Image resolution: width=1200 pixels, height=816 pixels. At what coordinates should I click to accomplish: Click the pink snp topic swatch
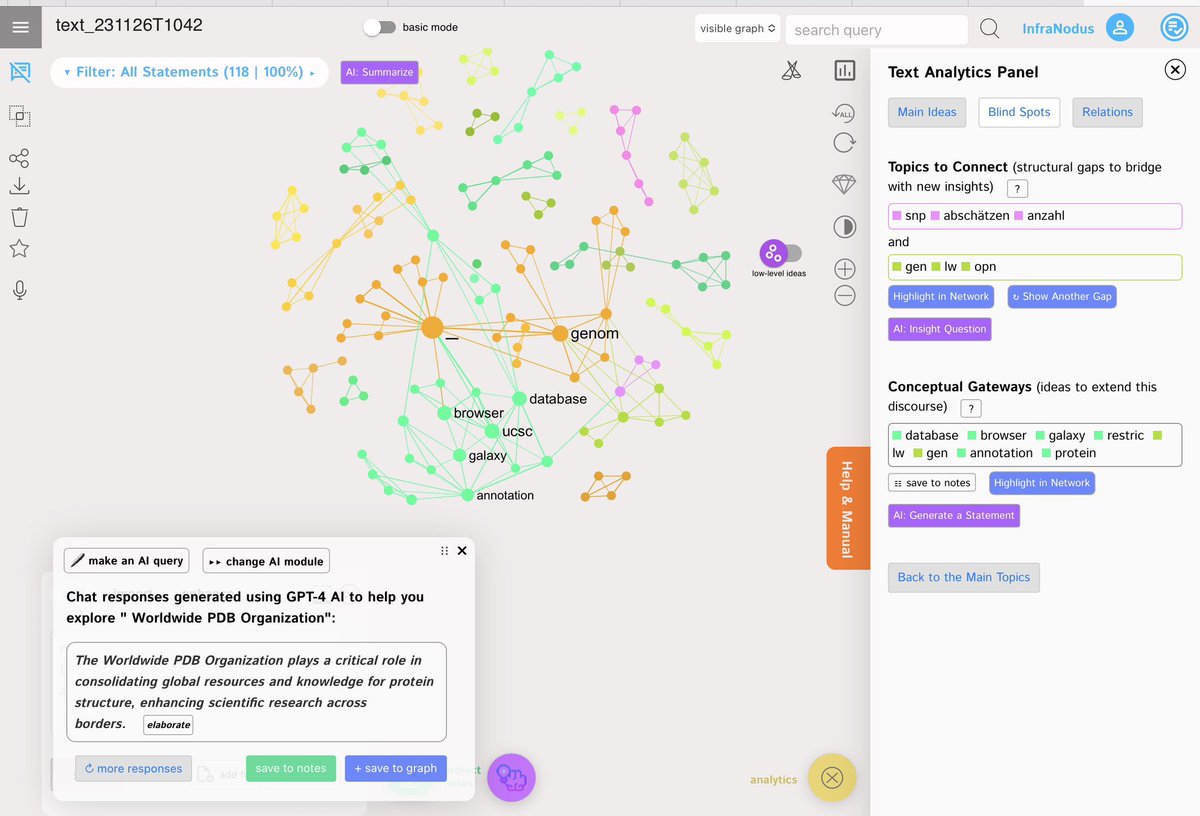tap(897, 216)
